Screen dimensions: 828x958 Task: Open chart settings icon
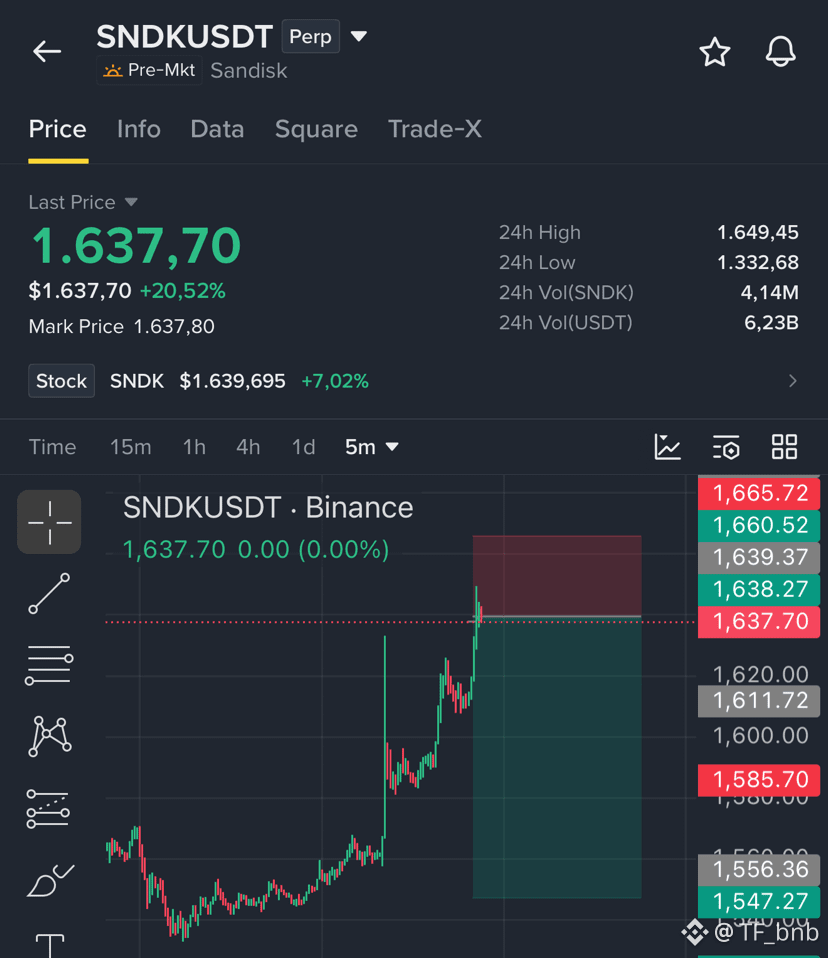(726, 447)
